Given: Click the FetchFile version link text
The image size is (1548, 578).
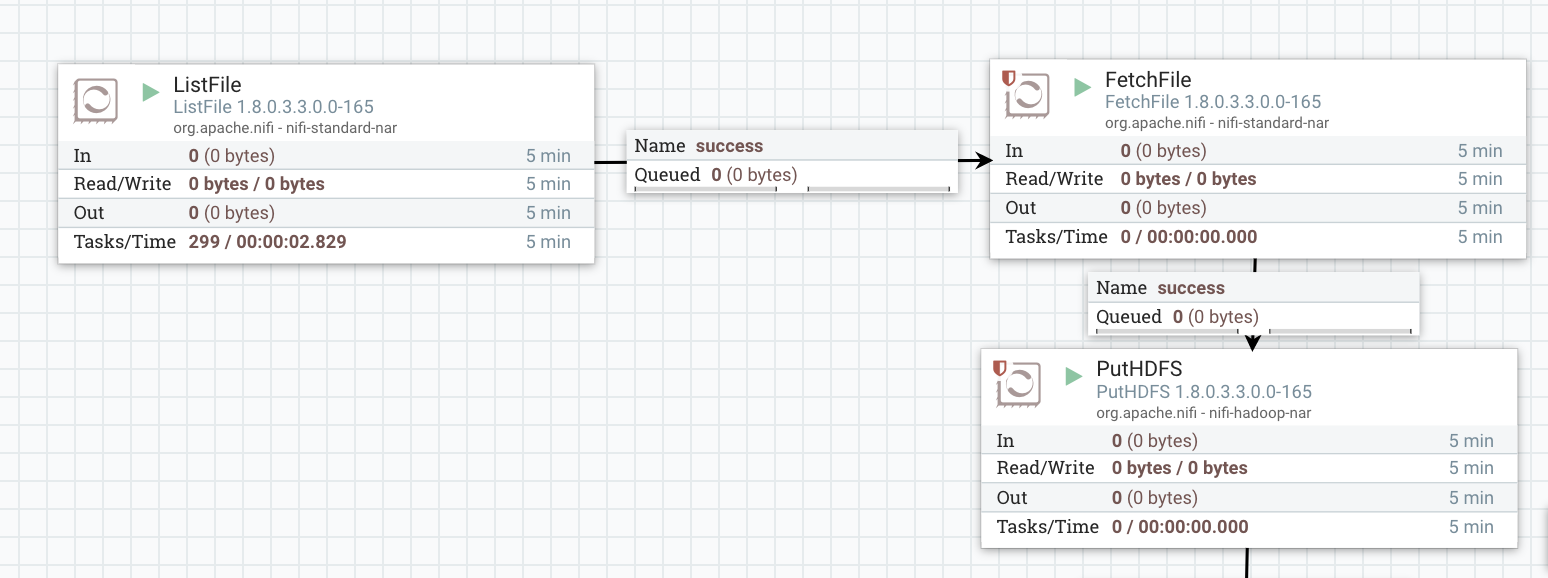Looking at the screenshot, I should coord(1213,102).
